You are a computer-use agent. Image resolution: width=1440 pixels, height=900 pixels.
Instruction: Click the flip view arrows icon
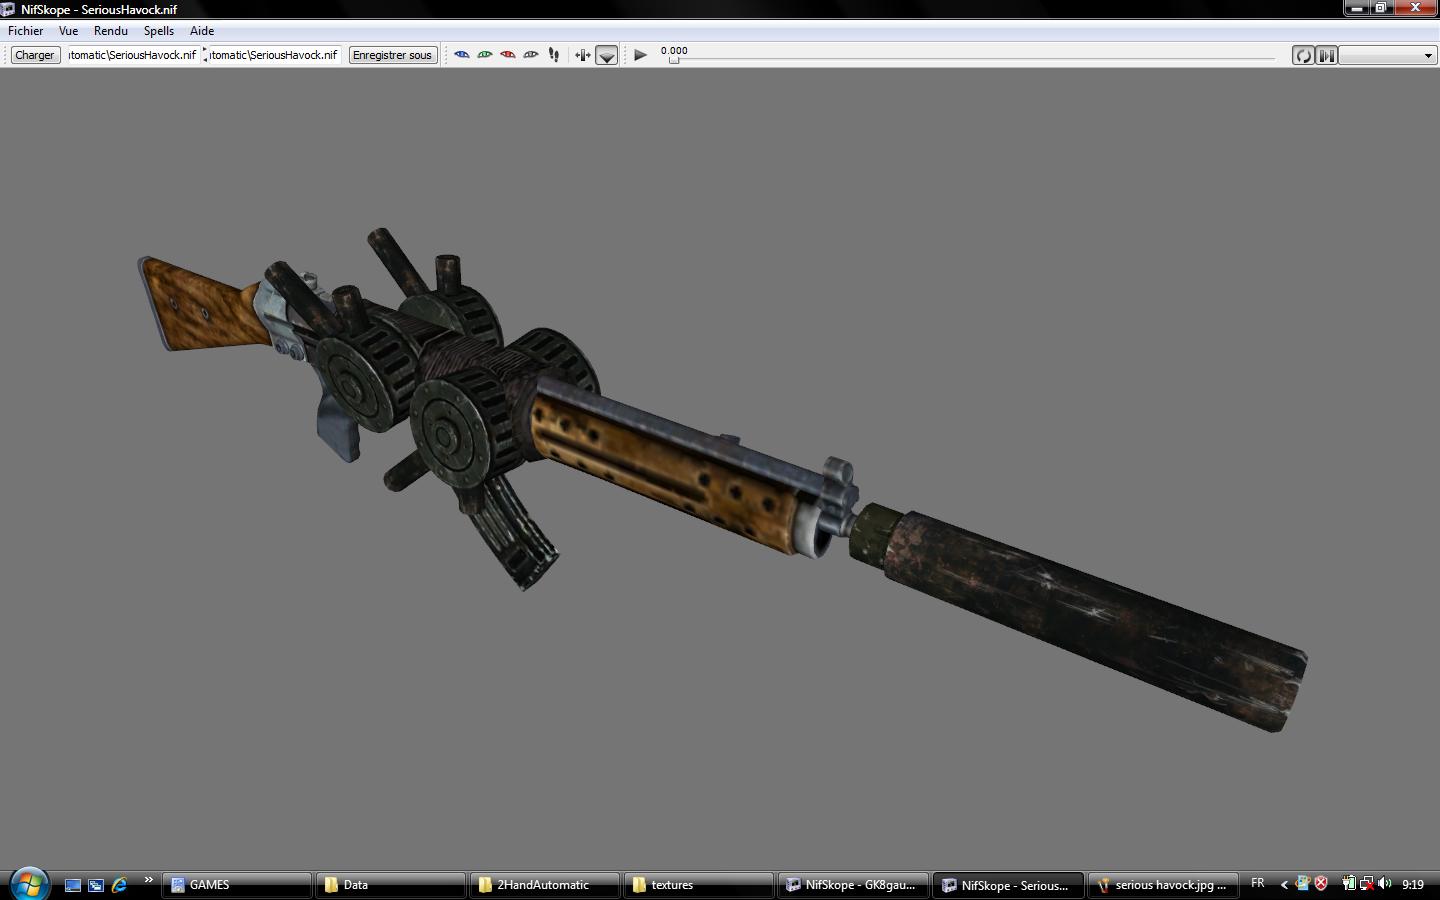coord(582,55)
